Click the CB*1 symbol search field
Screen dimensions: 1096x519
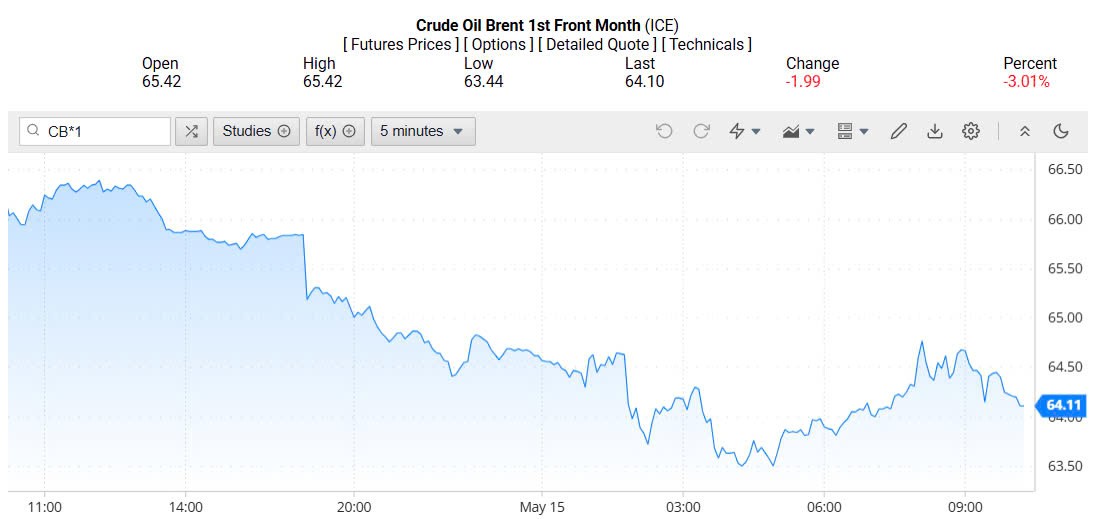(x=105, y=131)
